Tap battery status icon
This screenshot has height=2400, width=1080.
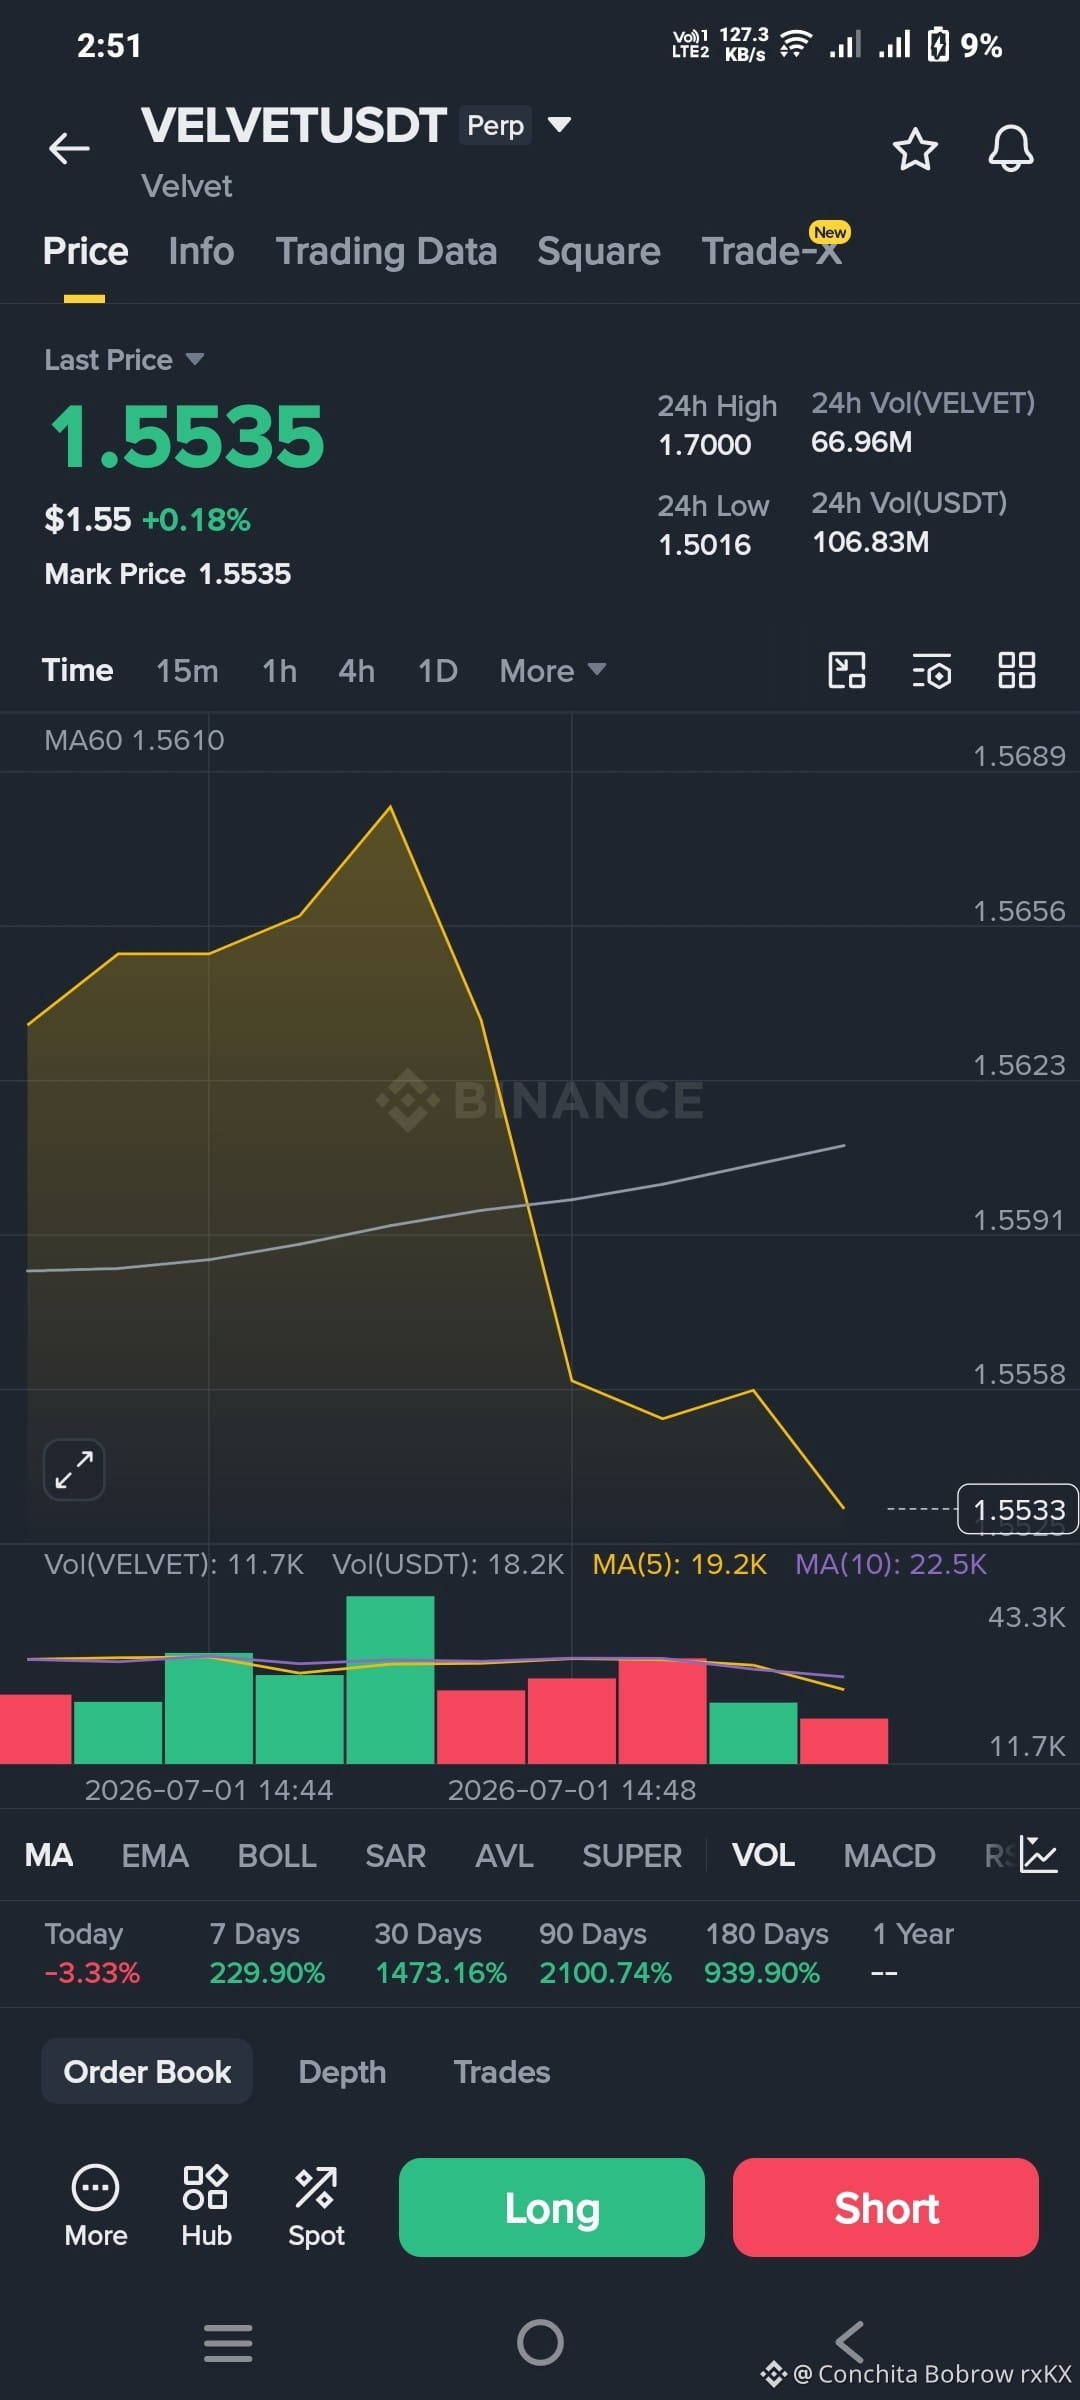[x=938, y=45]
